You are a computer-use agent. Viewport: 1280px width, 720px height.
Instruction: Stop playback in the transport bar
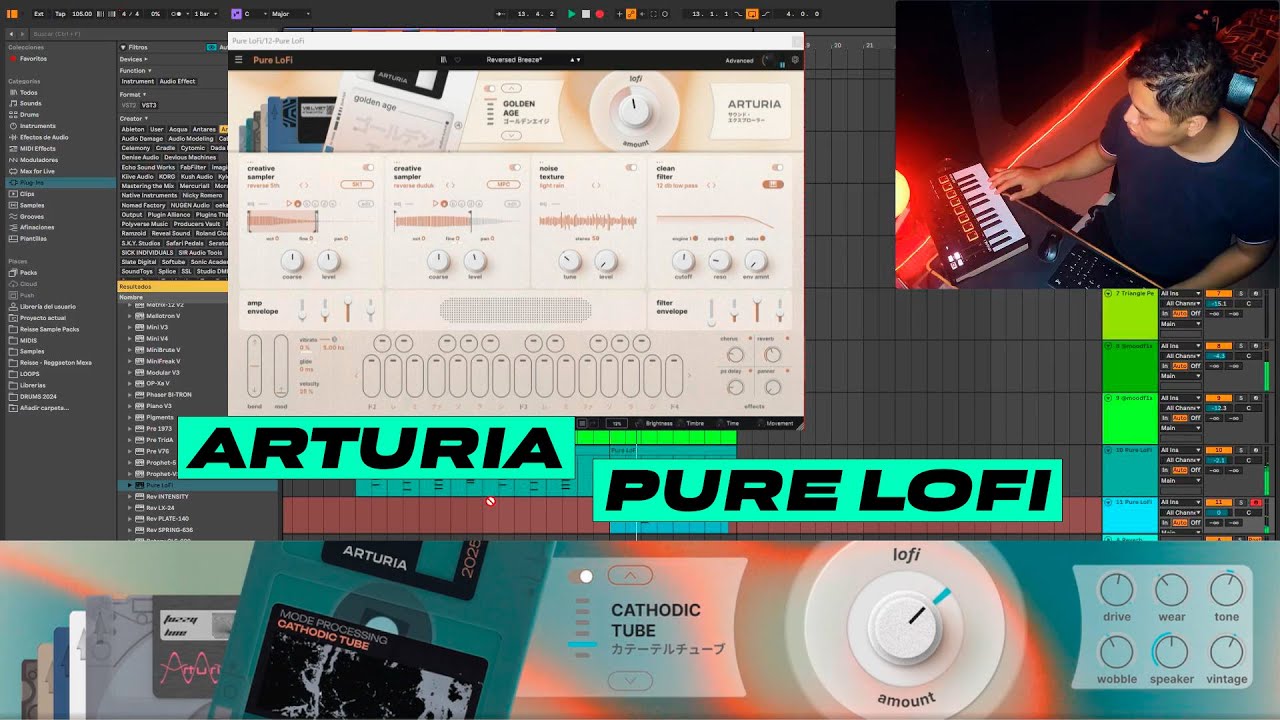click(x=585, y=14)
